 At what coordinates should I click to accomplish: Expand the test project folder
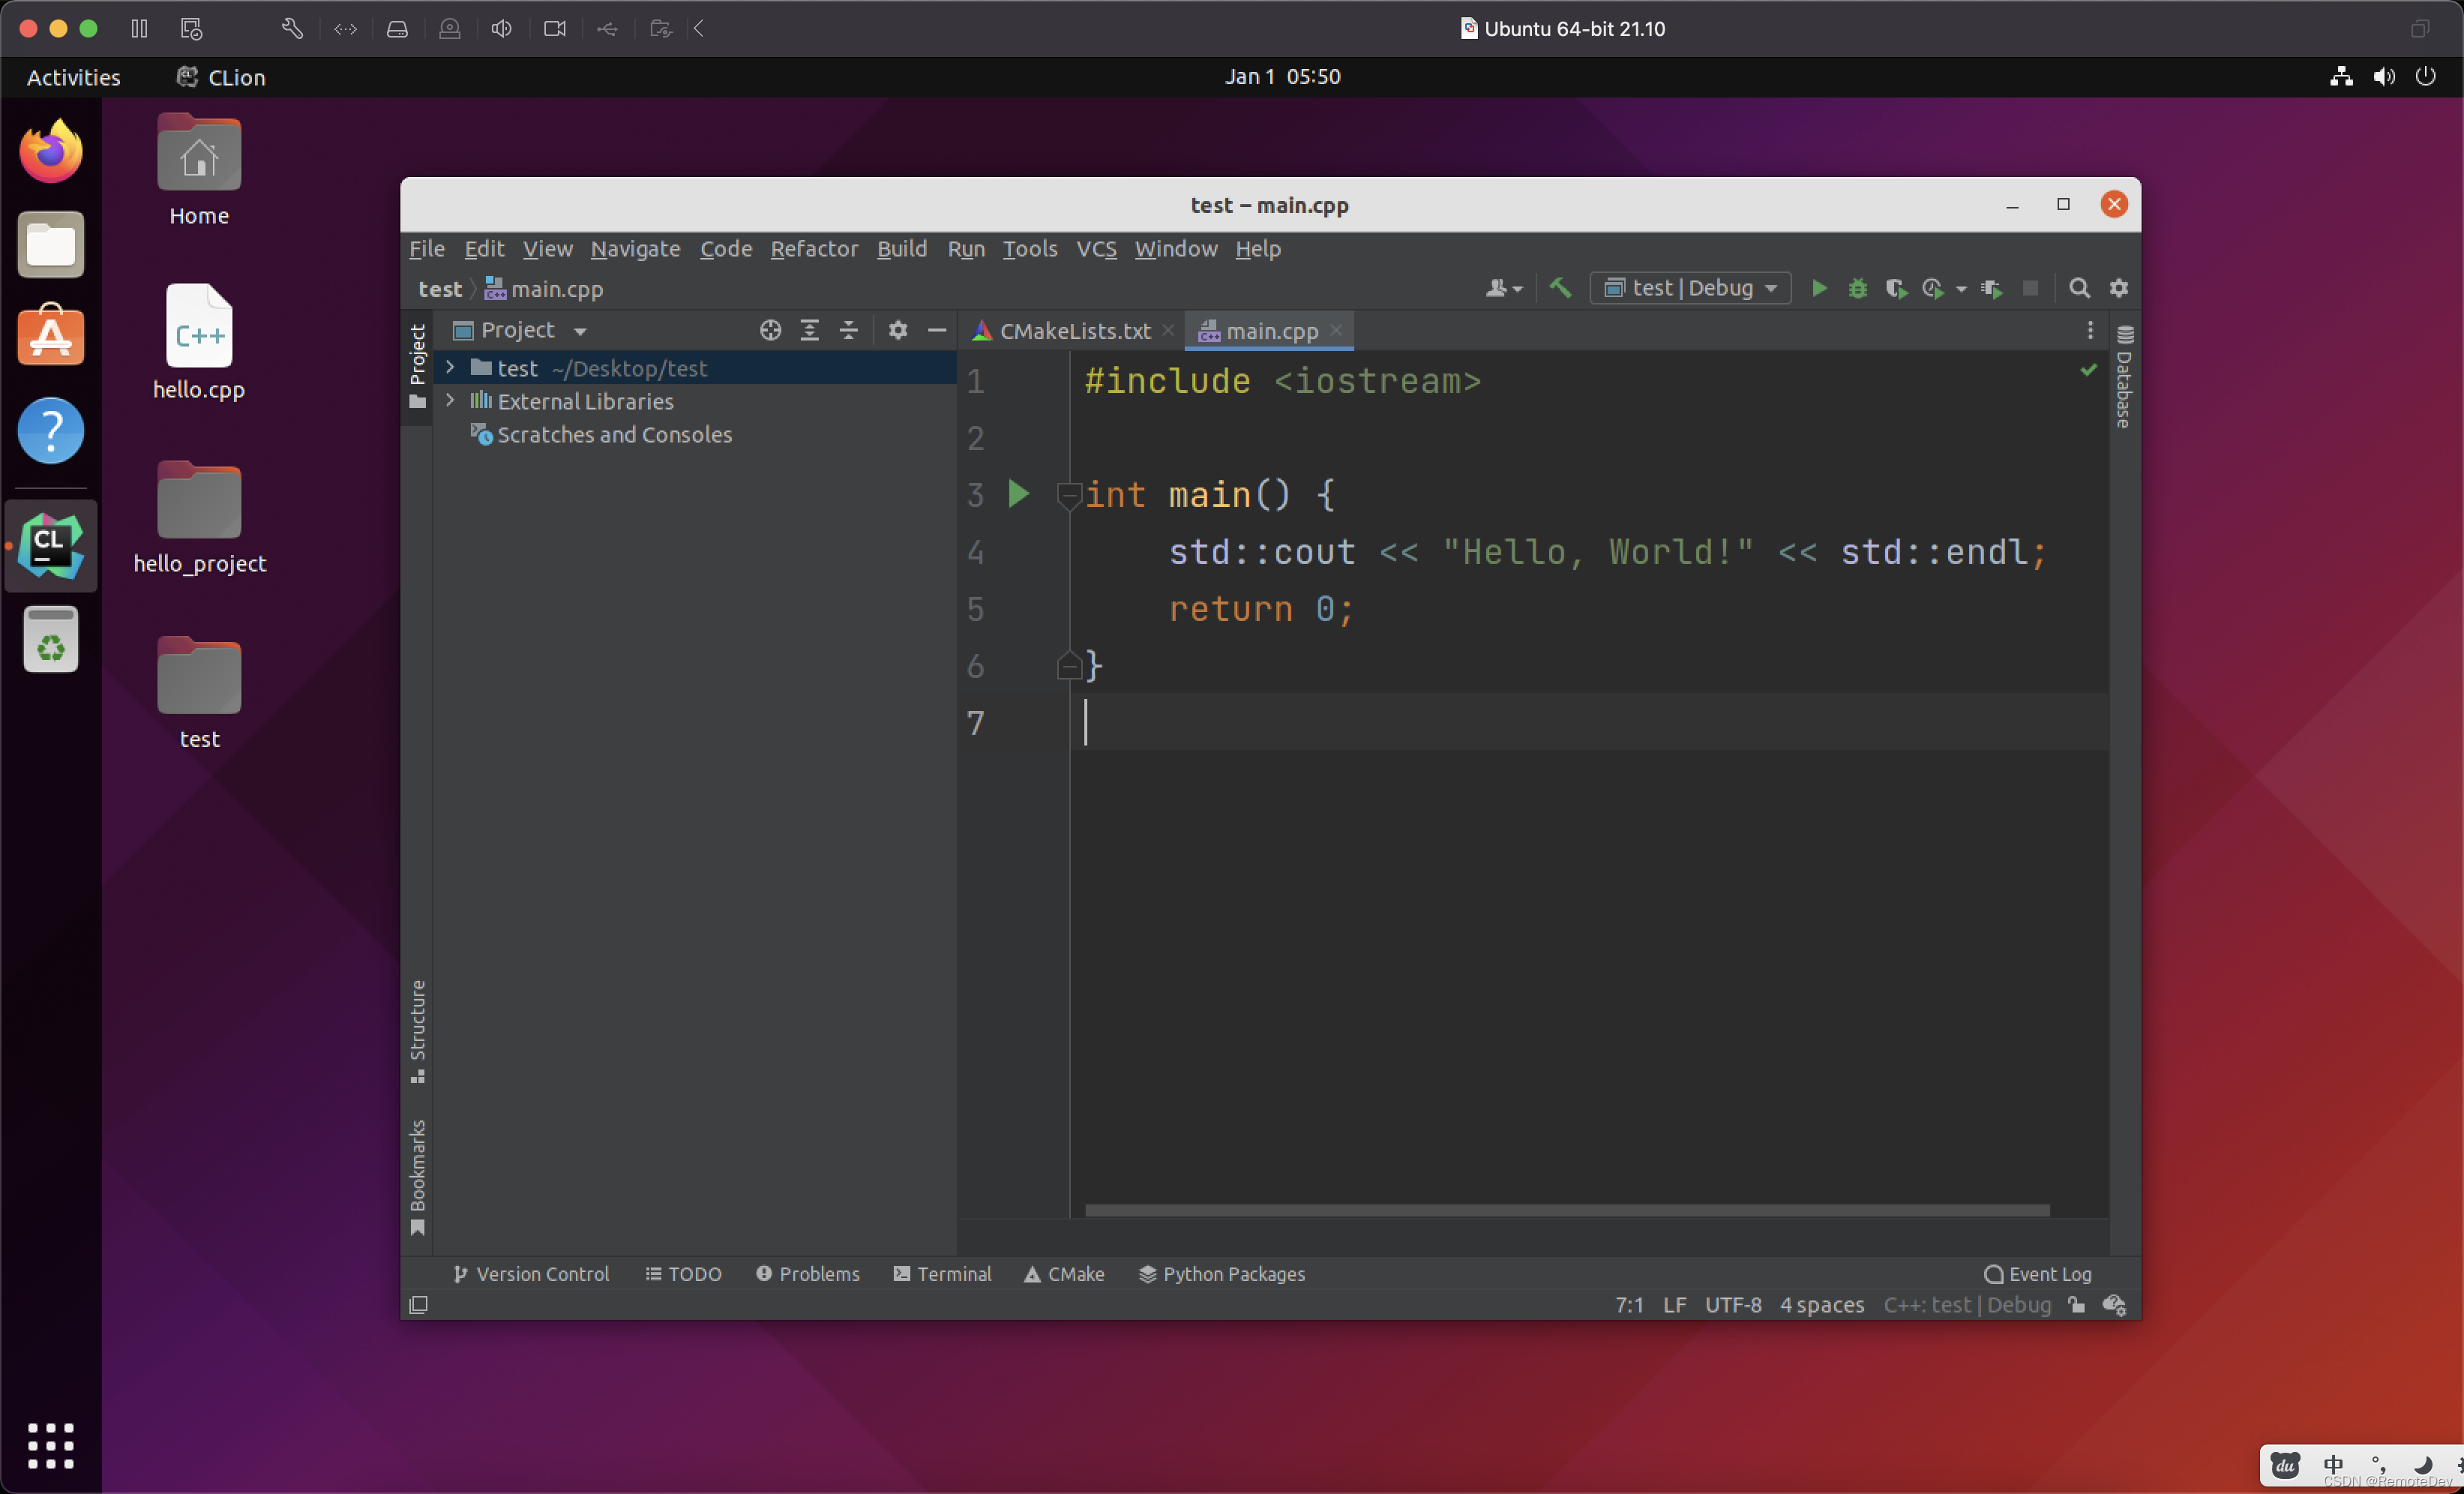(450, 368)
